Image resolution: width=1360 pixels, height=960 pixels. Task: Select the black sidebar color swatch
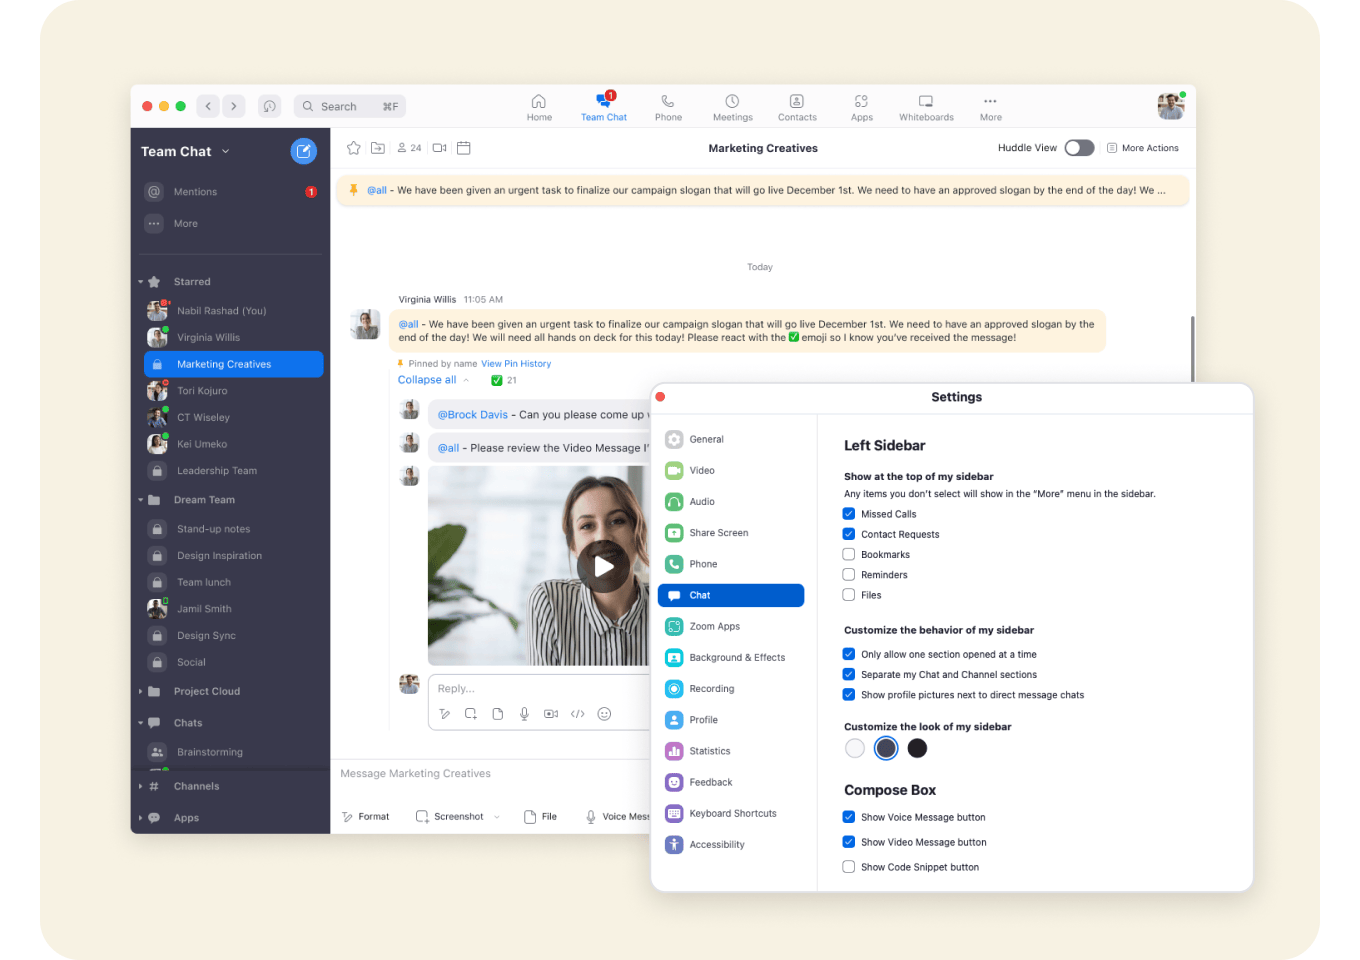917,748
